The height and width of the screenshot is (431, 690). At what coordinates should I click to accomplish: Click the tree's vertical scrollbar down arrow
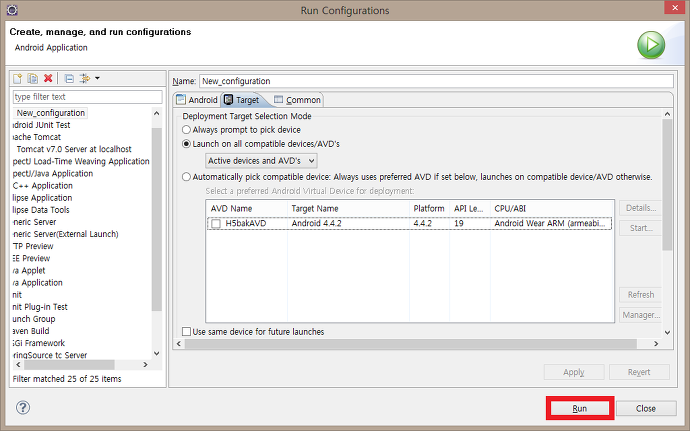click(x=157, y=353)
